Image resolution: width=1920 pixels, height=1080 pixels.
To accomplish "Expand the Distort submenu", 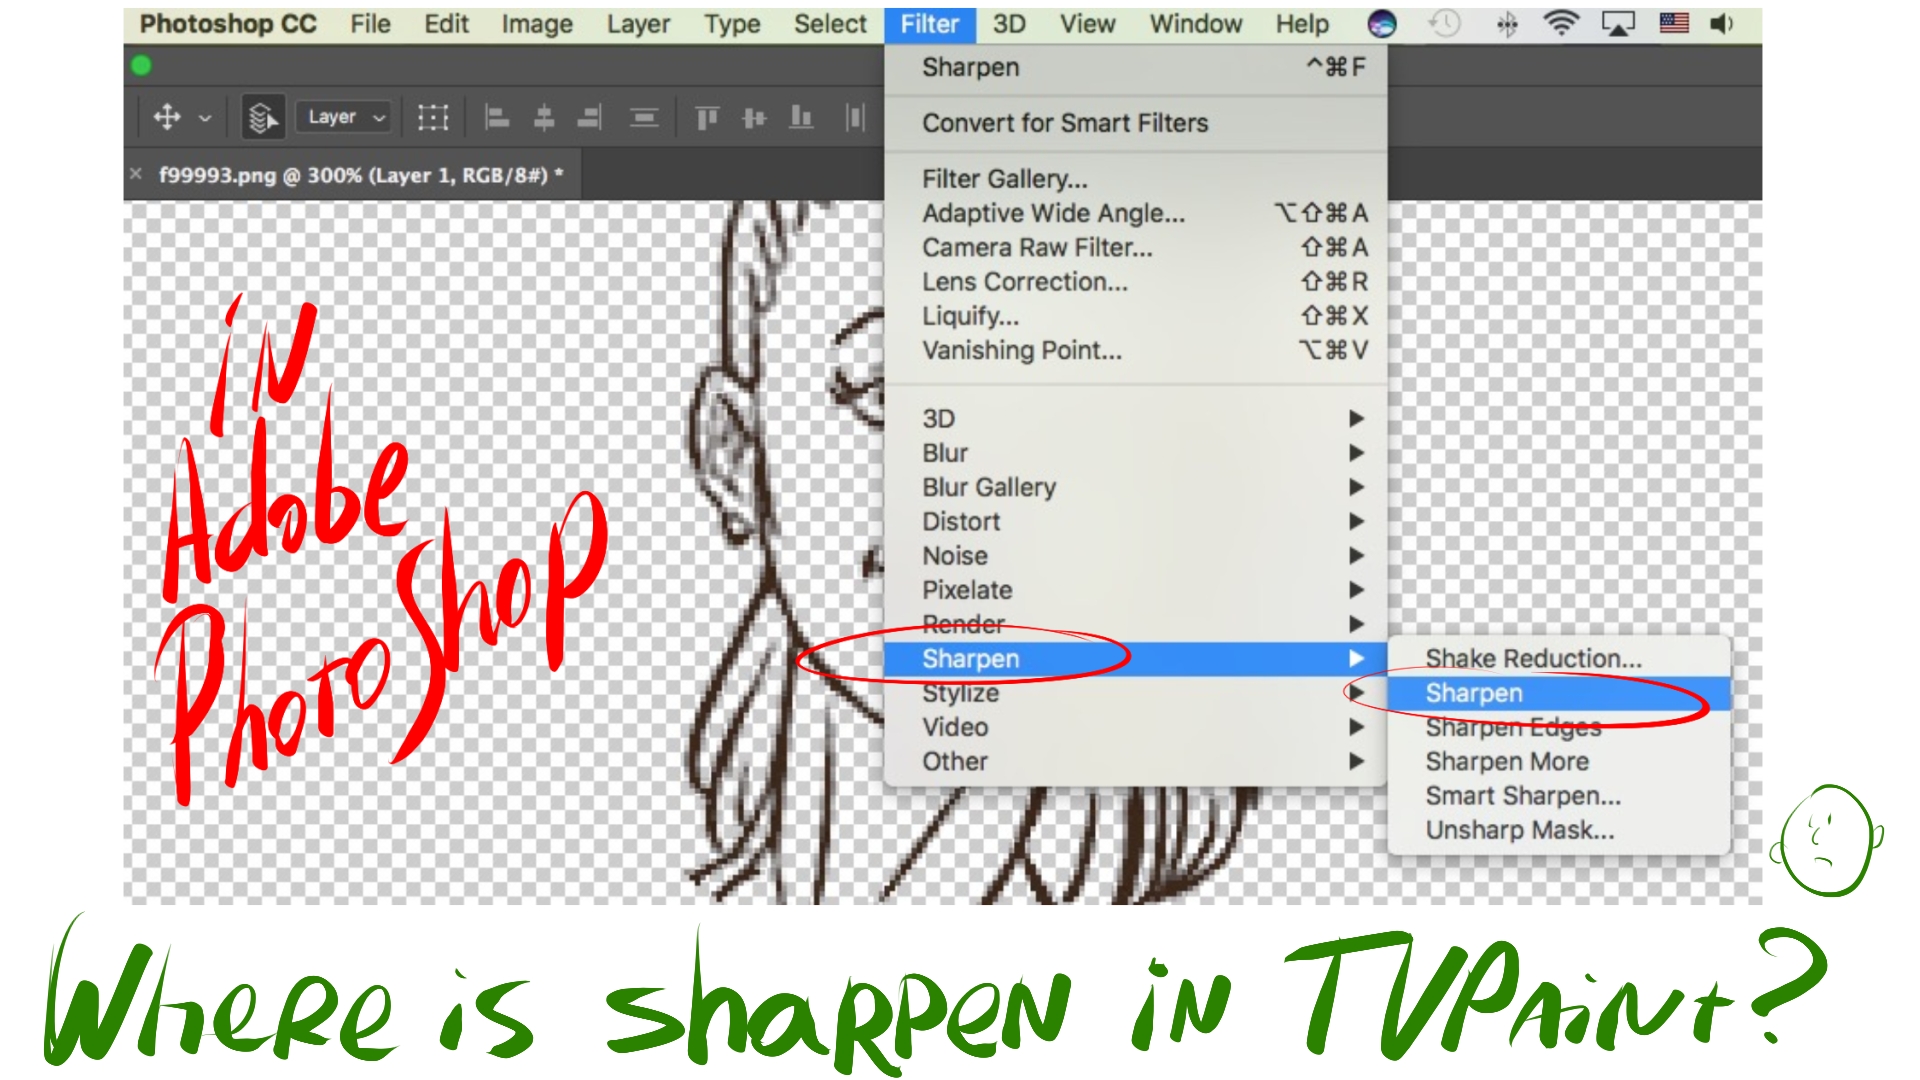I will [1136, 522].
